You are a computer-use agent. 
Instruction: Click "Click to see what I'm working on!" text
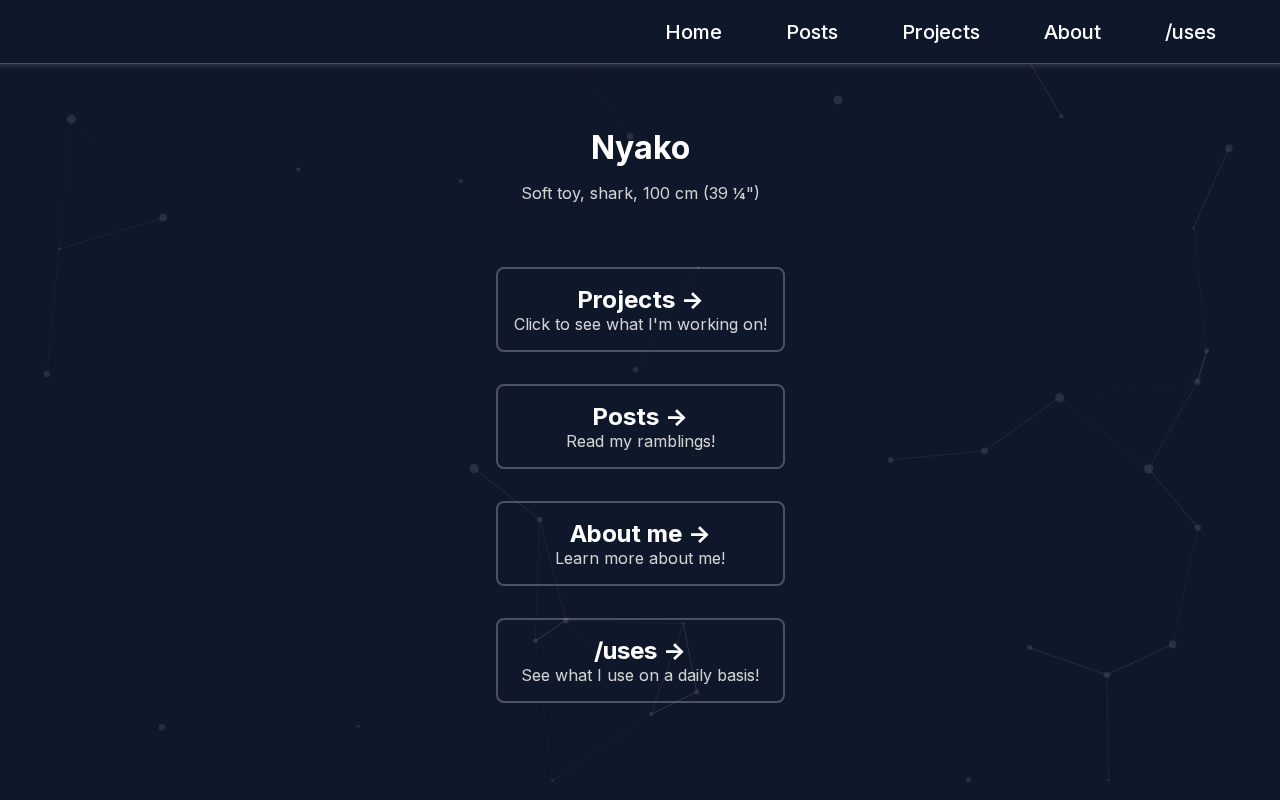(x=640, y=325)
